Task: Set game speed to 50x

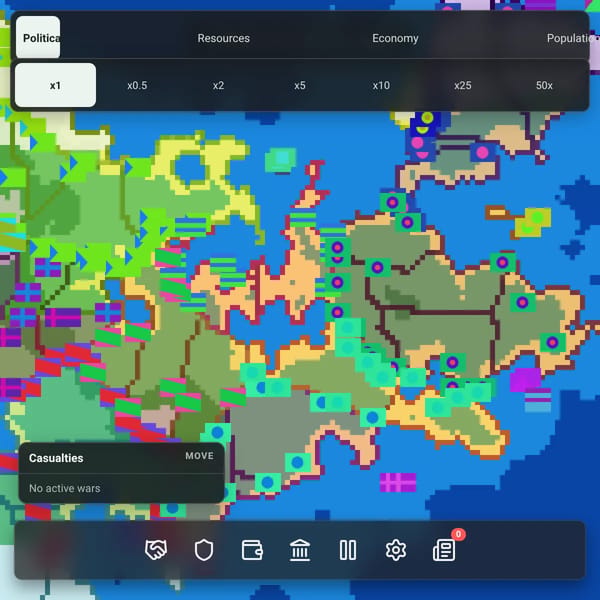Action: tap(544, 85)
